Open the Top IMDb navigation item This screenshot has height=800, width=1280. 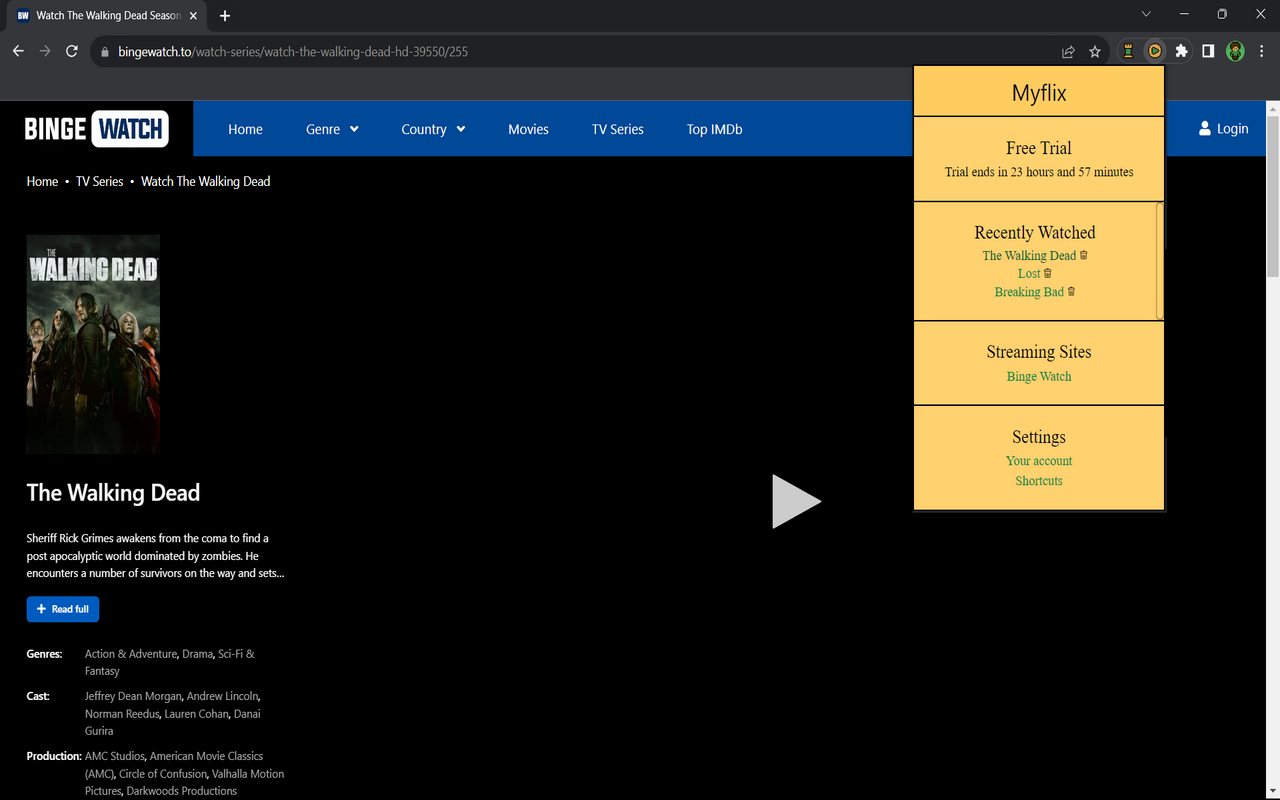tap(714, 129)
